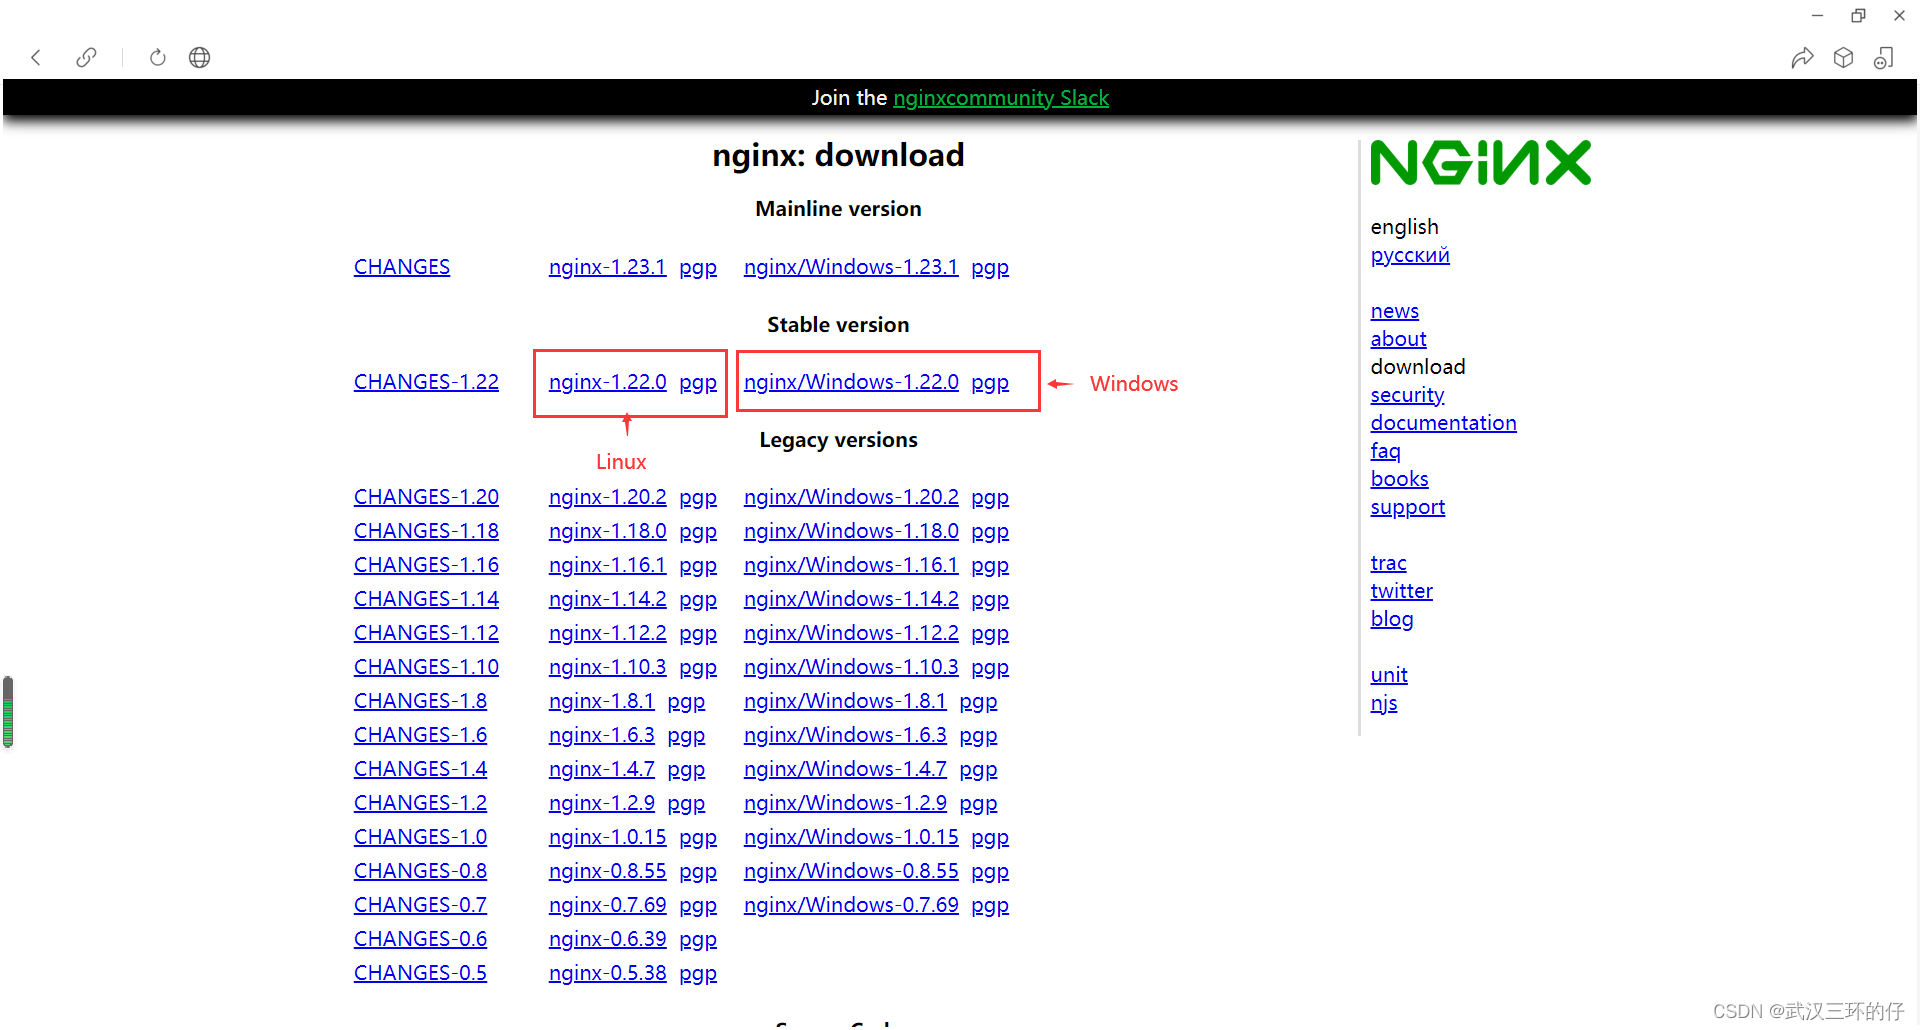Download nginx/Windows-1.23.1
This screenshot has height=1030, width=1920.
851,267
